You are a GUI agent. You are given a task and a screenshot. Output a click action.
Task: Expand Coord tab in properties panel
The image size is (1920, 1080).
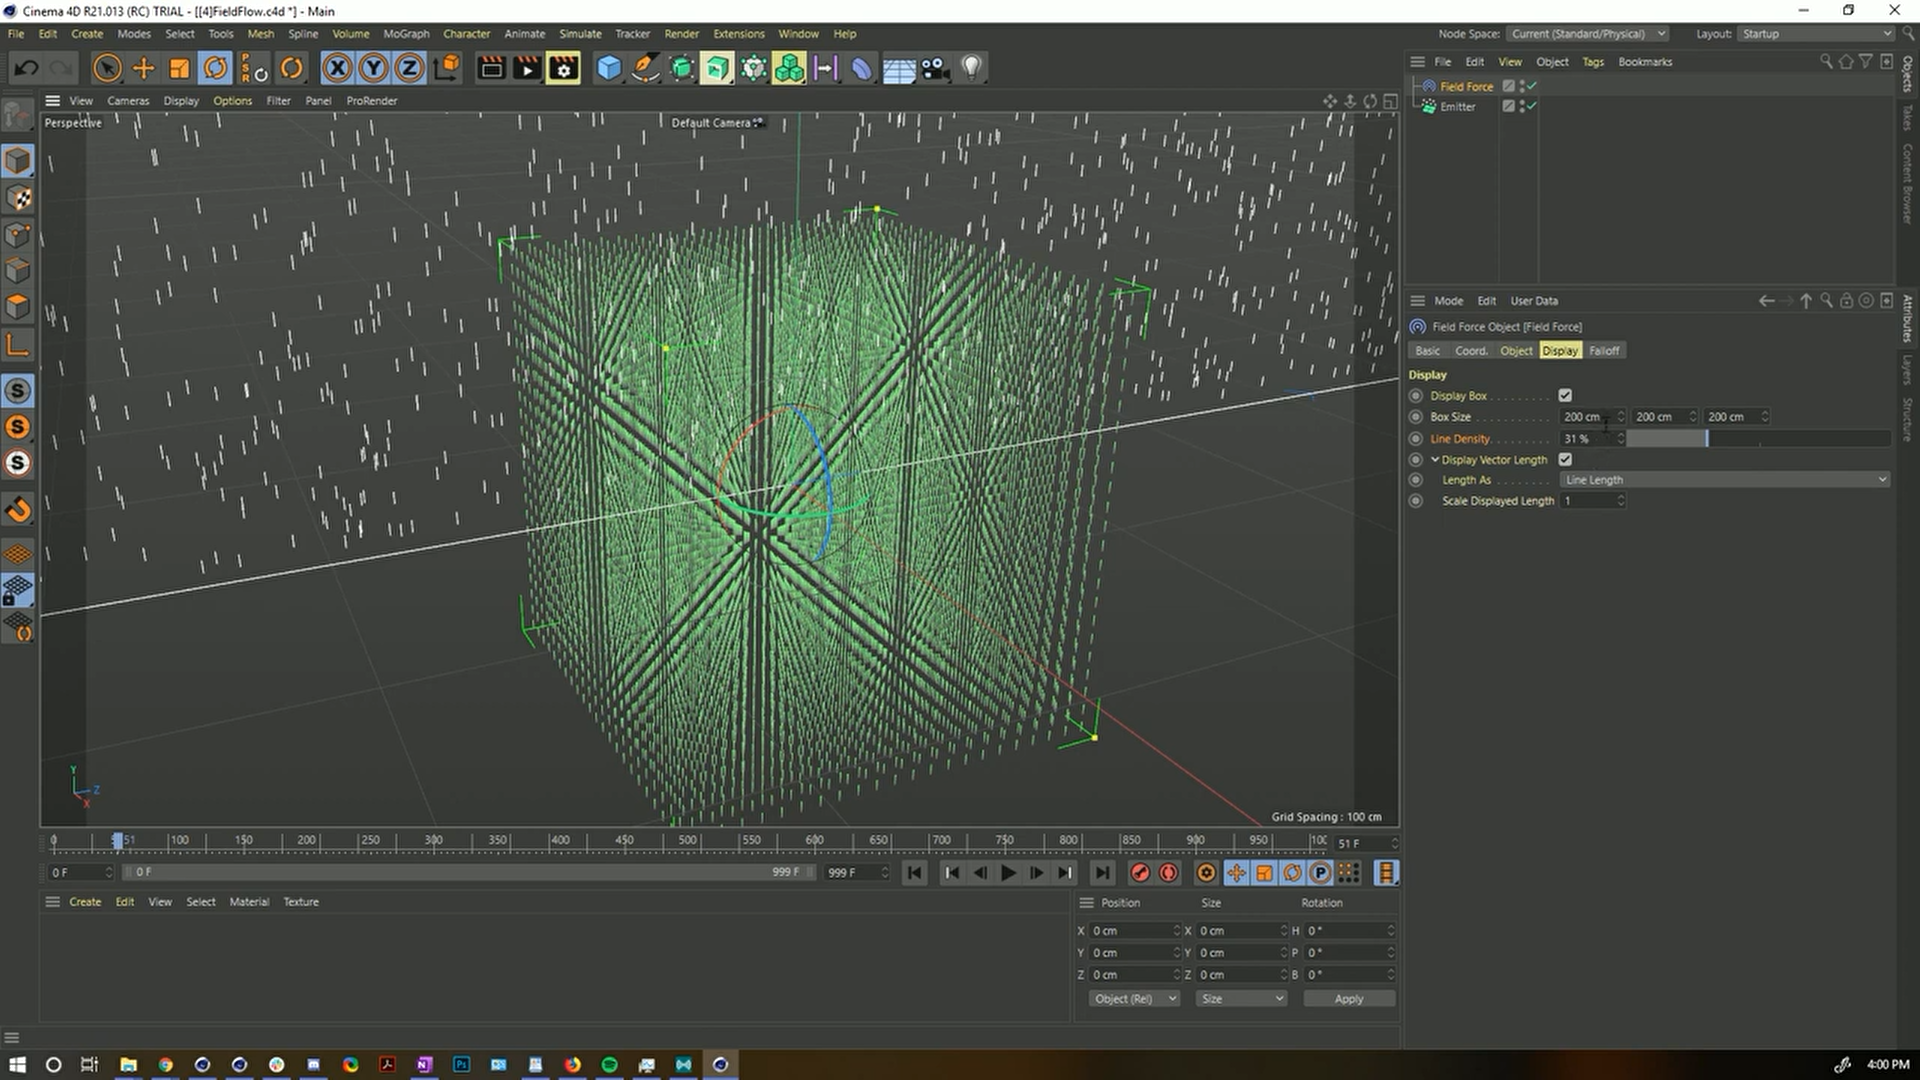pyautogui.click(x=1470, y=349)
